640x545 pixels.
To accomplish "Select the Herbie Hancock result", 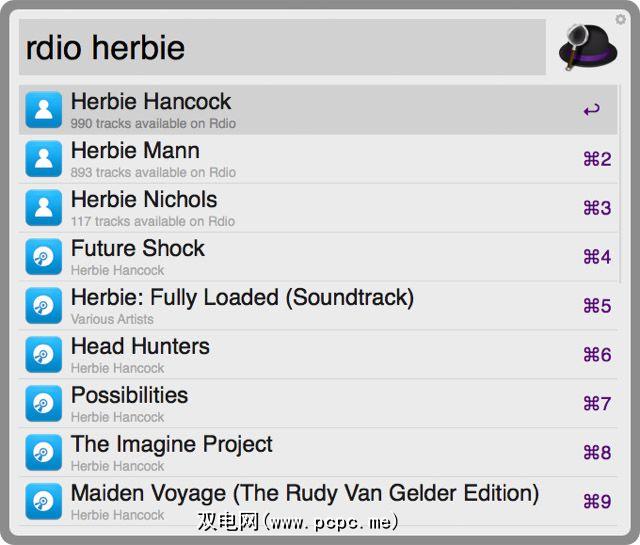I will 151,102.
